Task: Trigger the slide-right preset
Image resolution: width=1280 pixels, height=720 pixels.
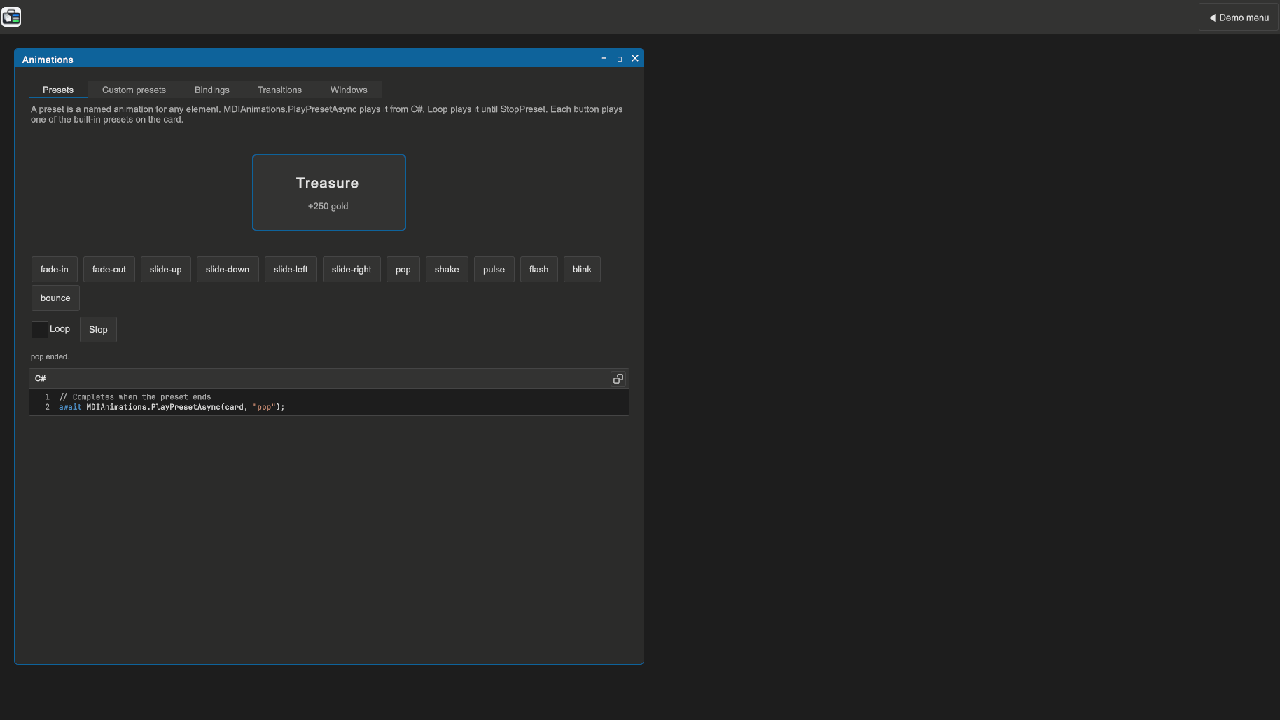Action: [x=352, y=269]
